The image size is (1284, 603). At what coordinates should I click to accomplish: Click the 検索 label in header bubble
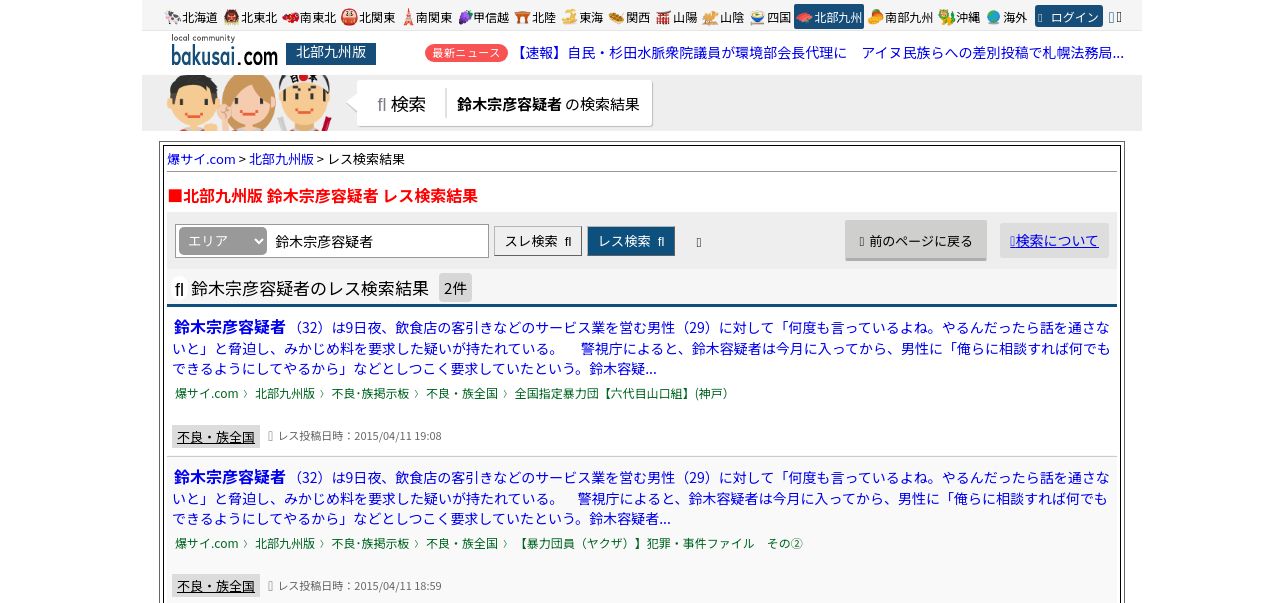(x=401, y=104)
